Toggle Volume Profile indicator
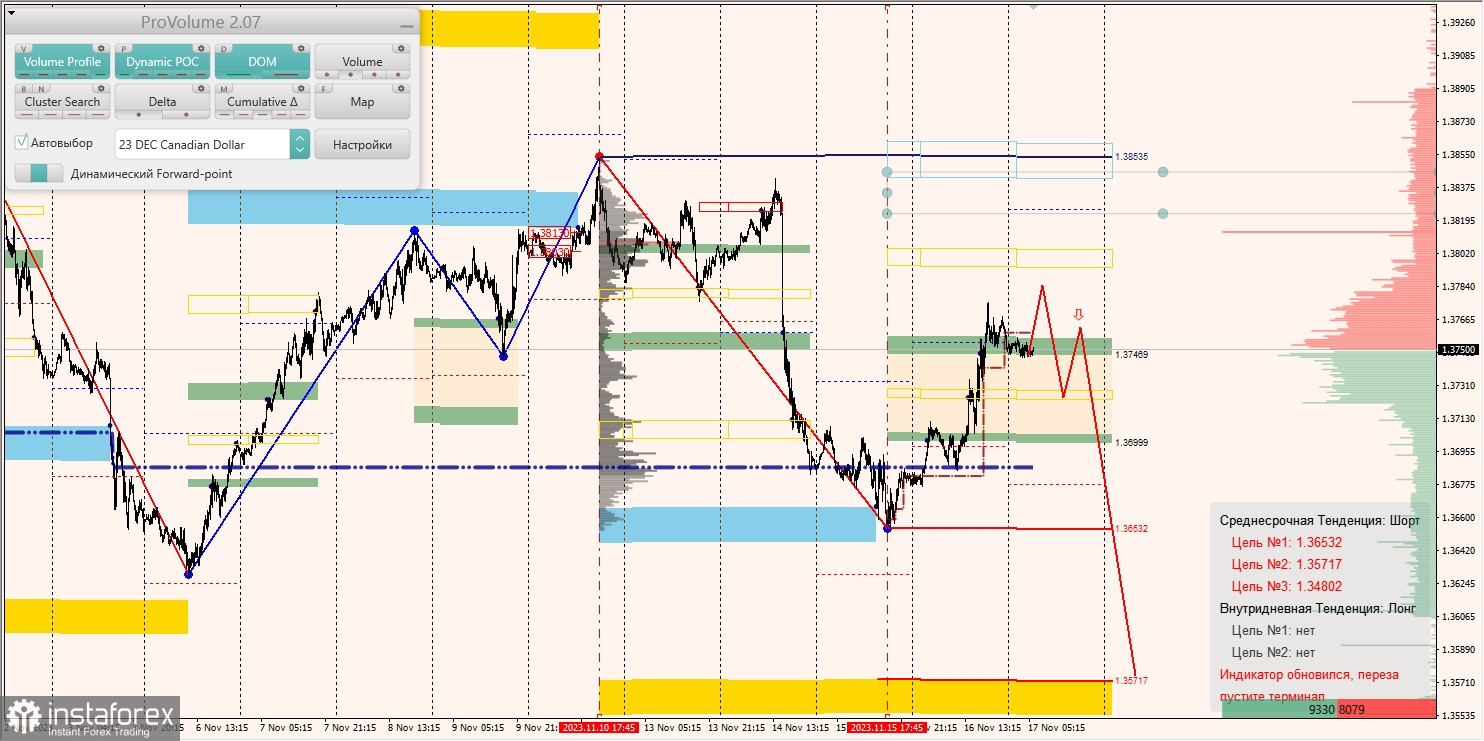The height and width of the screenshot is (741, 1484). pyautogui.click(x=62, y=61)
